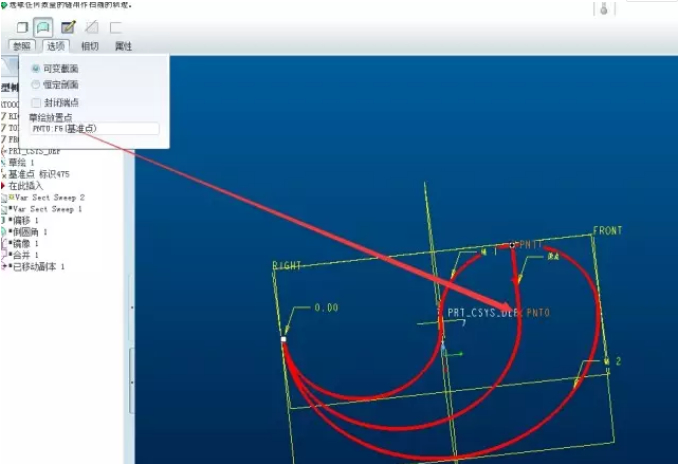Click the icon at top right of toolbar

click(x=603, y=9)
